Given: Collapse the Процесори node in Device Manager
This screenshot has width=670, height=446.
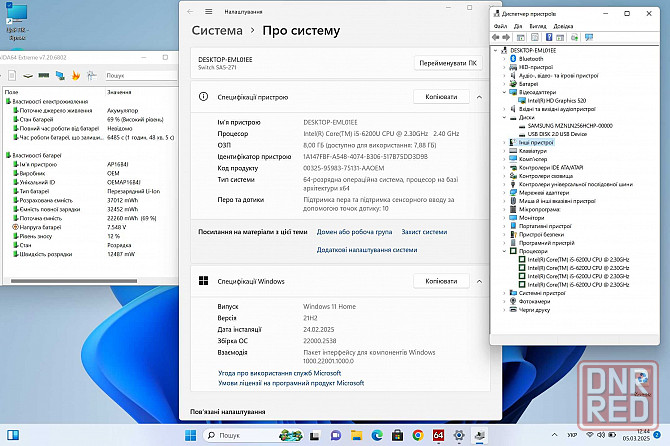Looking at the screenshot, I should click(504, 251).
